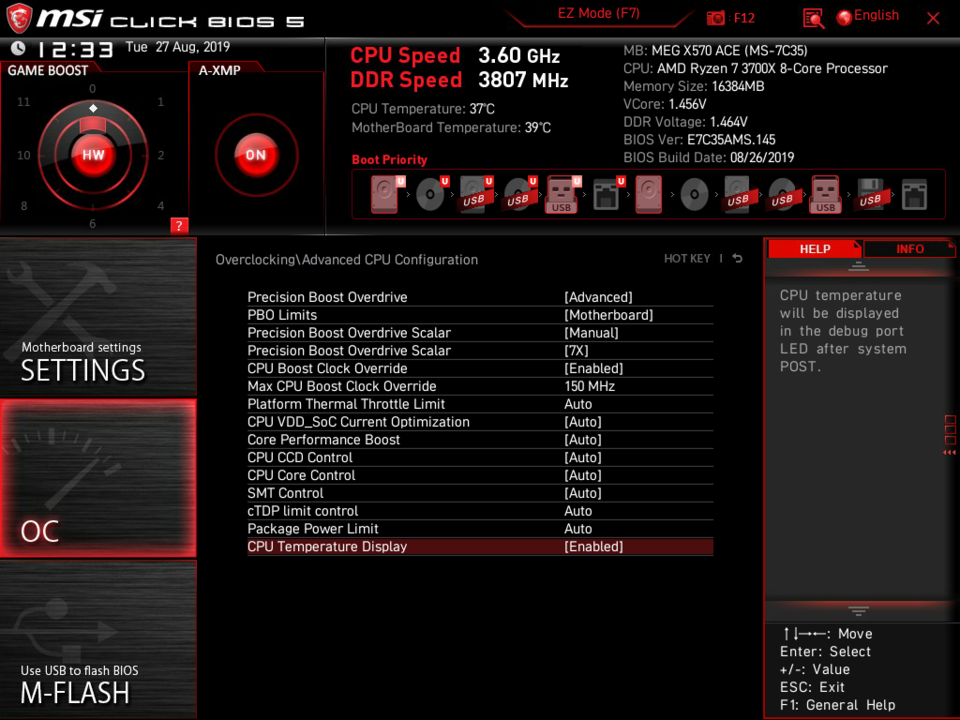The height and width of the screenshot is (720, 960).
Task: Change Core Performance Boost [Auto] value
Action: click(x=583, y=439)
